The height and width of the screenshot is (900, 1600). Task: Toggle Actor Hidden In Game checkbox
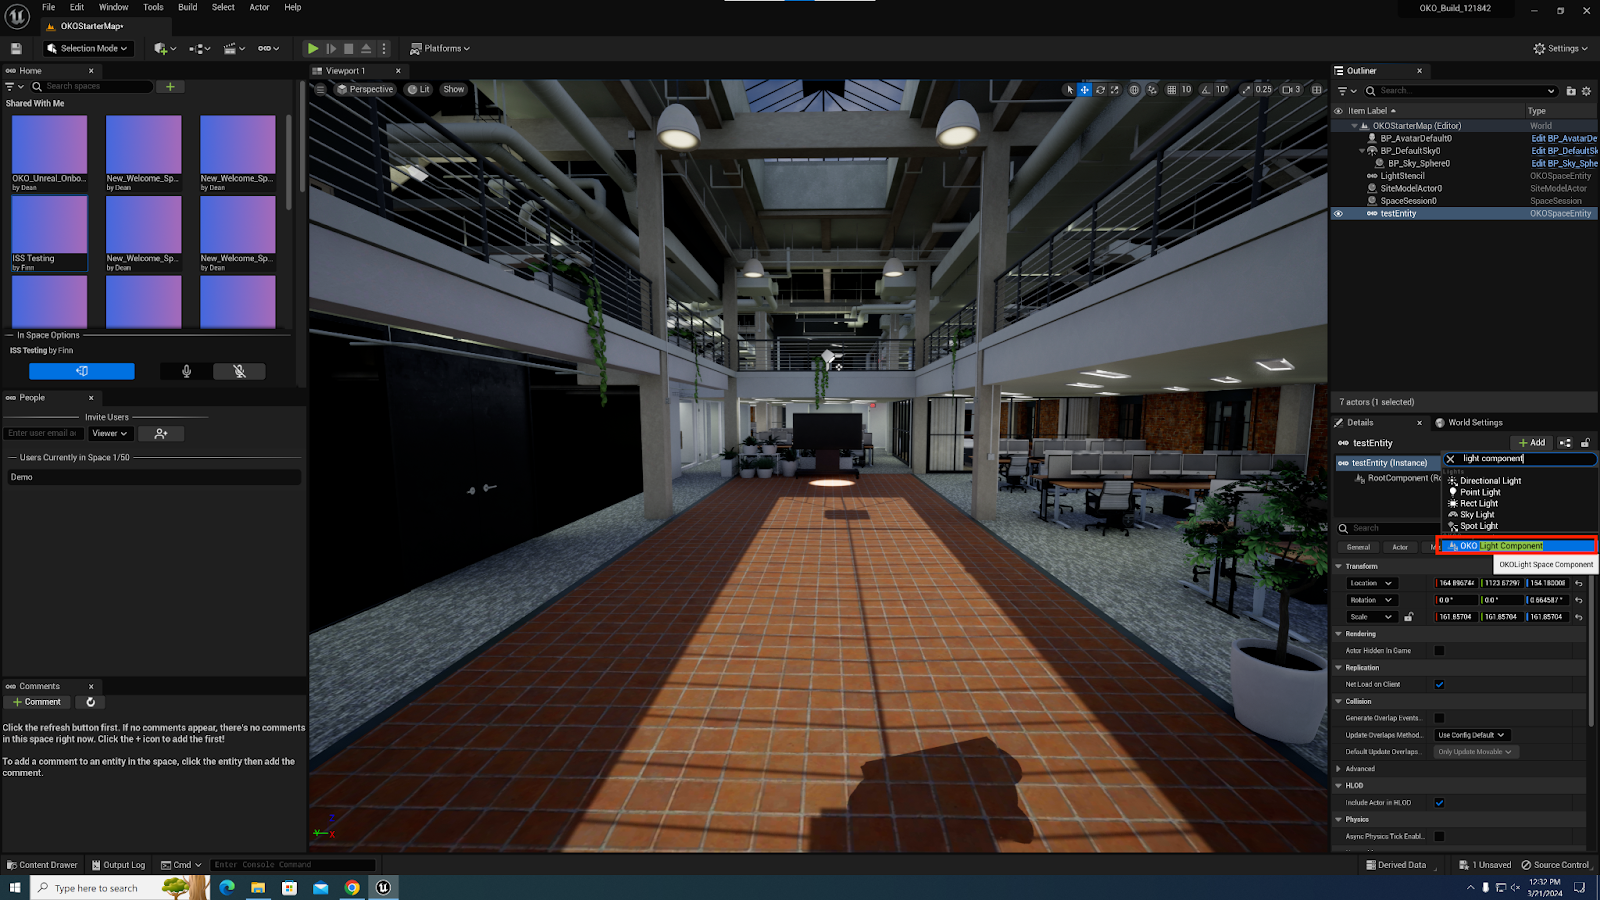click(x=1439, y=651)
